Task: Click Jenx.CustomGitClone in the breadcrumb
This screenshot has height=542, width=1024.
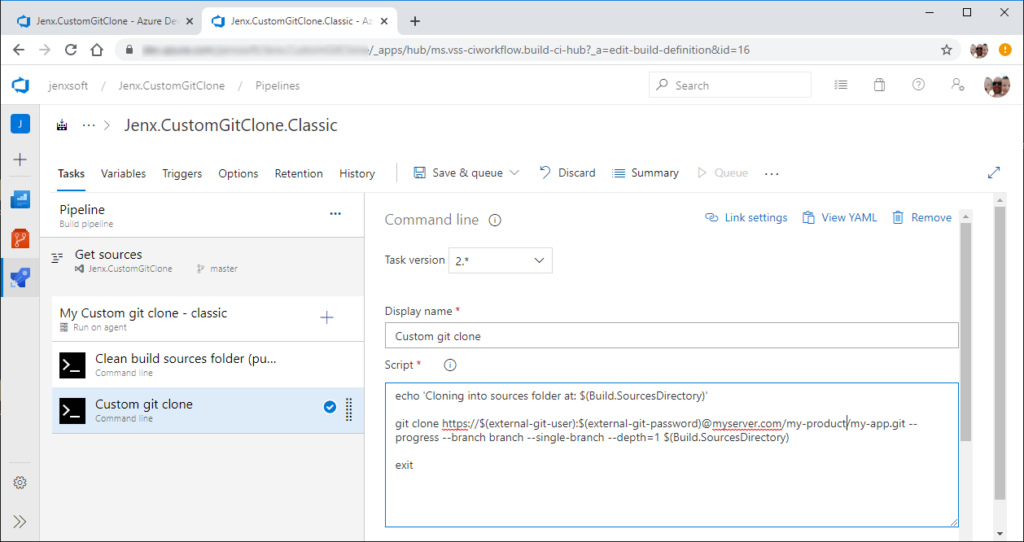Action: tap(172, 86)
